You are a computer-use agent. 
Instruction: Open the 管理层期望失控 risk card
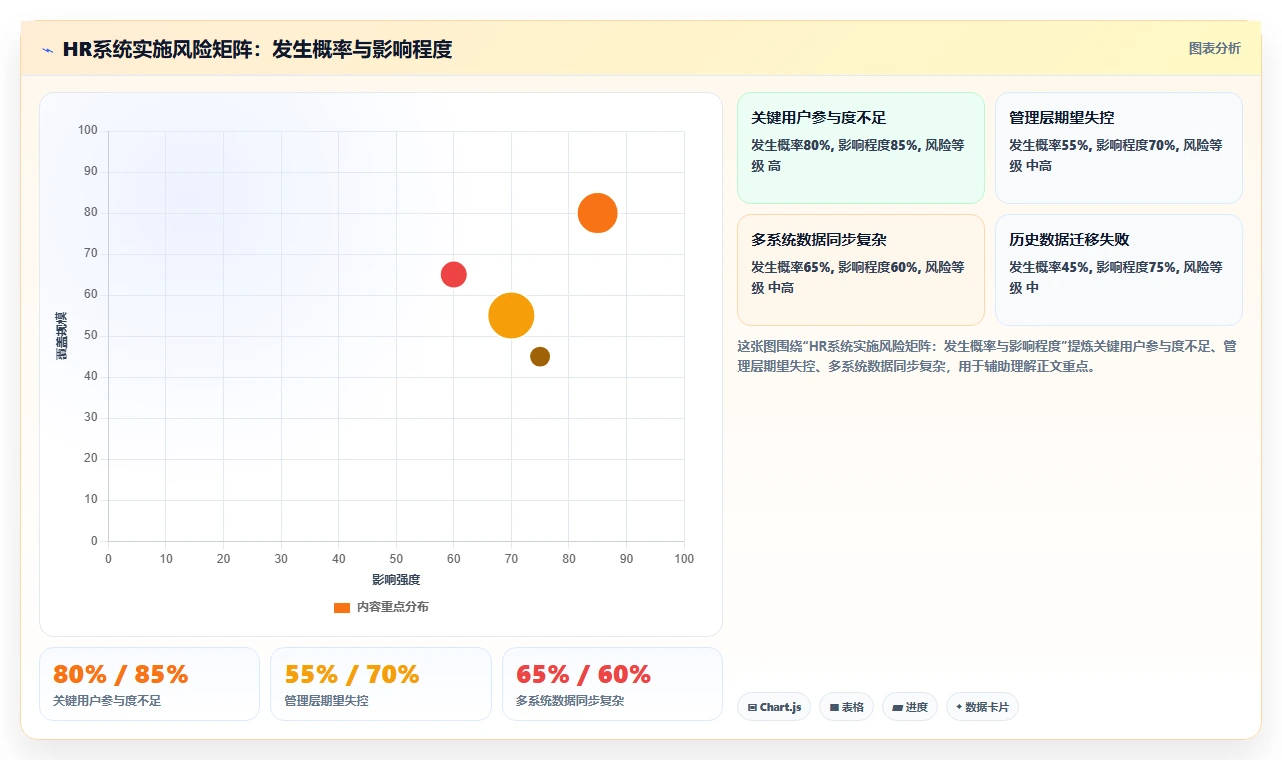pos(1119,148)
